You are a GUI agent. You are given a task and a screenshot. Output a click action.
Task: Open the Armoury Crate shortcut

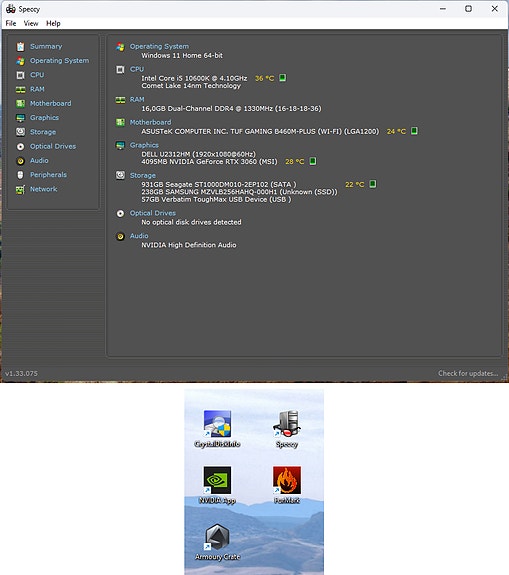(x=217, y=542)
